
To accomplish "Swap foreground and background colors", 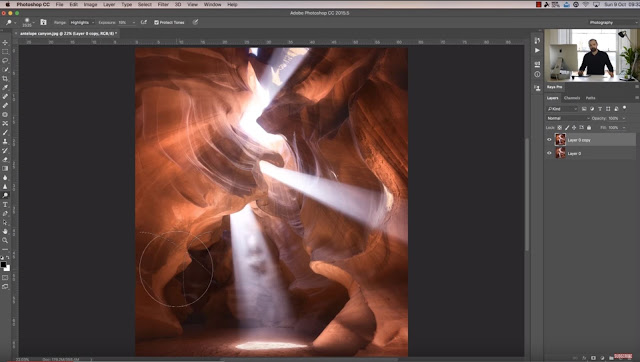I will point(7,258).
